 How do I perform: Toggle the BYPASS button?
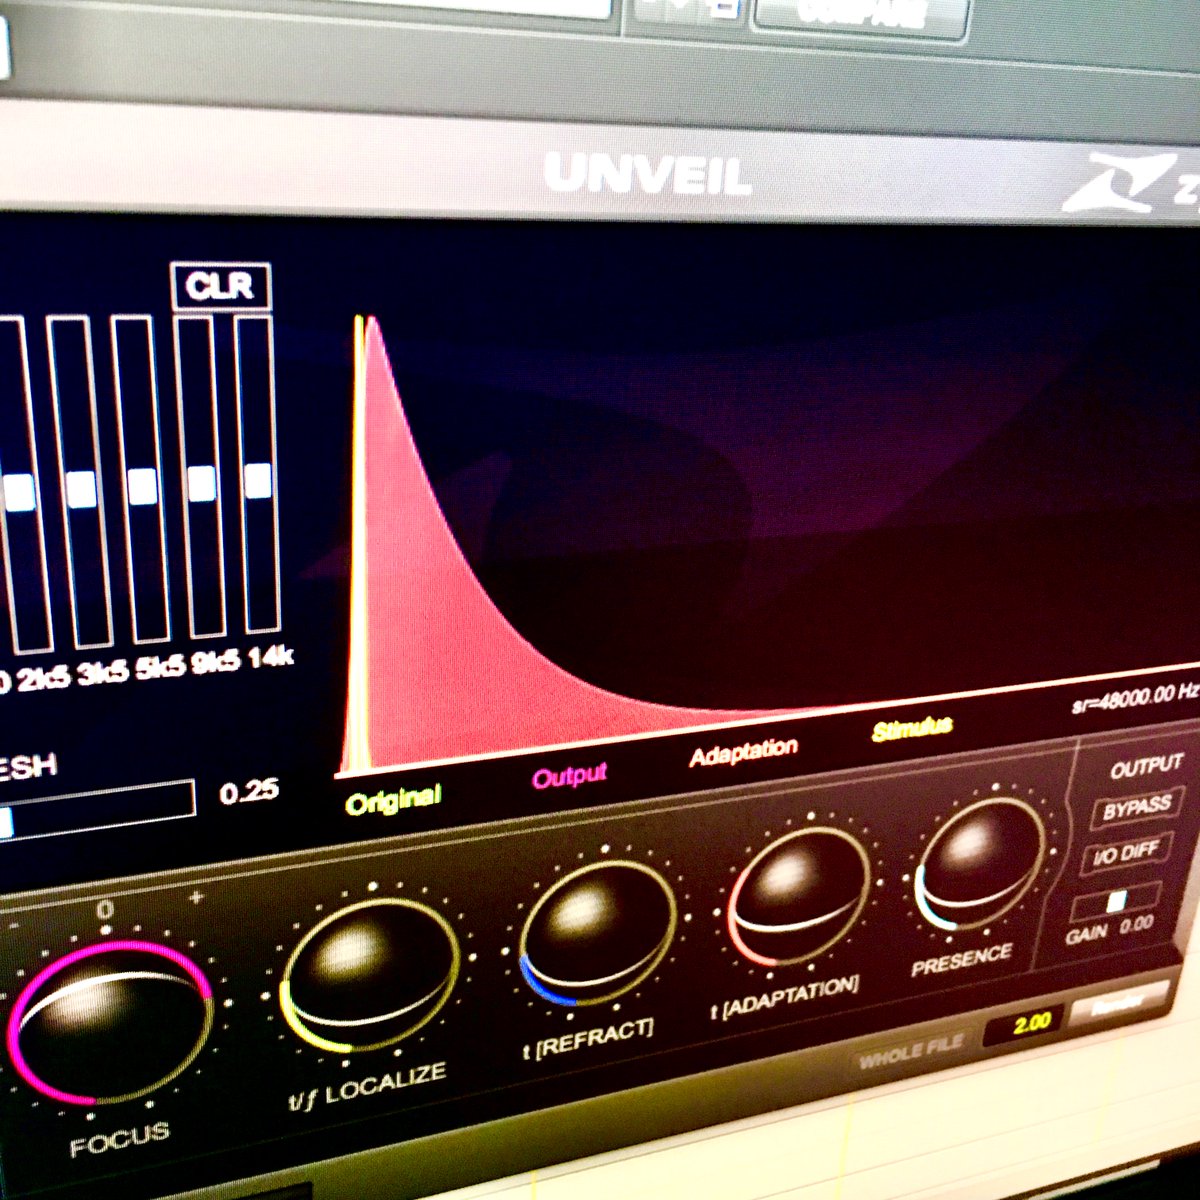tap(1136, 808)
